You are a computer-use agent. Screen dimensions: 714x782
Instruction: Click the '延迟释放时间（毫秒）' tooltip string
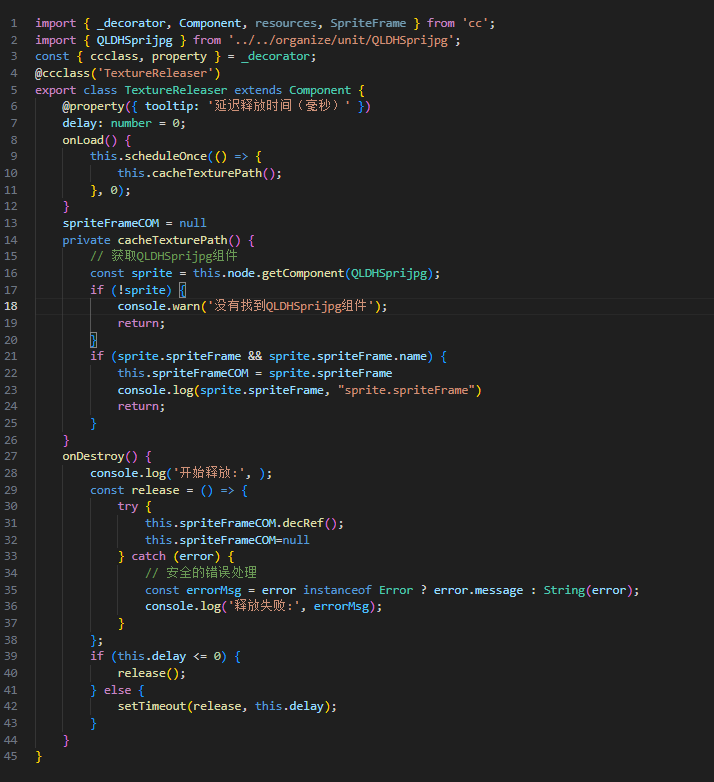pyautogui.click(x=278, y=106)
